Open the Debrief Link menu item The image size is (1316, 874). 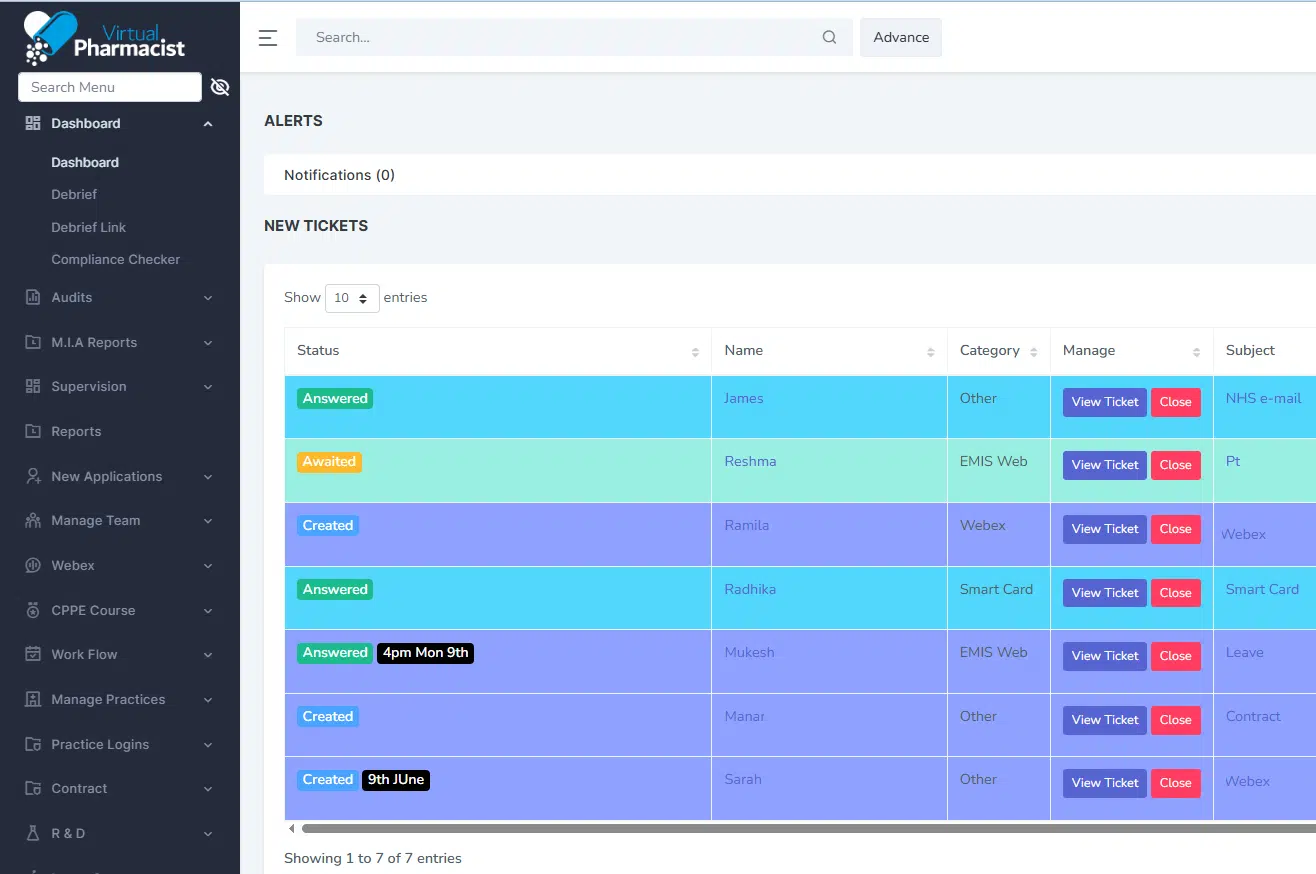tap(89, 228)
